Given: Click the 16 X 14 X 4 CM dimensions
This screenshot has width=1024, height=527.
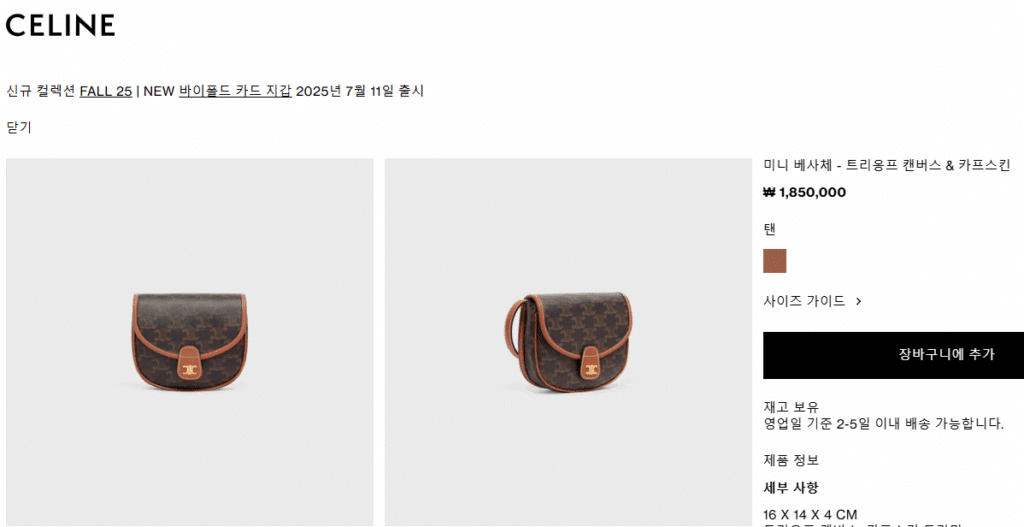Looking at the screenshot, I should point(810,515).
